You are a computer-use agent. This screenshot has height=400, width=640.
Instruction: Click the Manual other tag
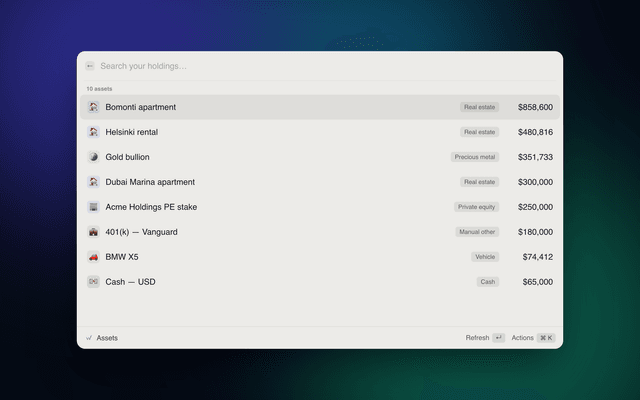click(477, 232)
